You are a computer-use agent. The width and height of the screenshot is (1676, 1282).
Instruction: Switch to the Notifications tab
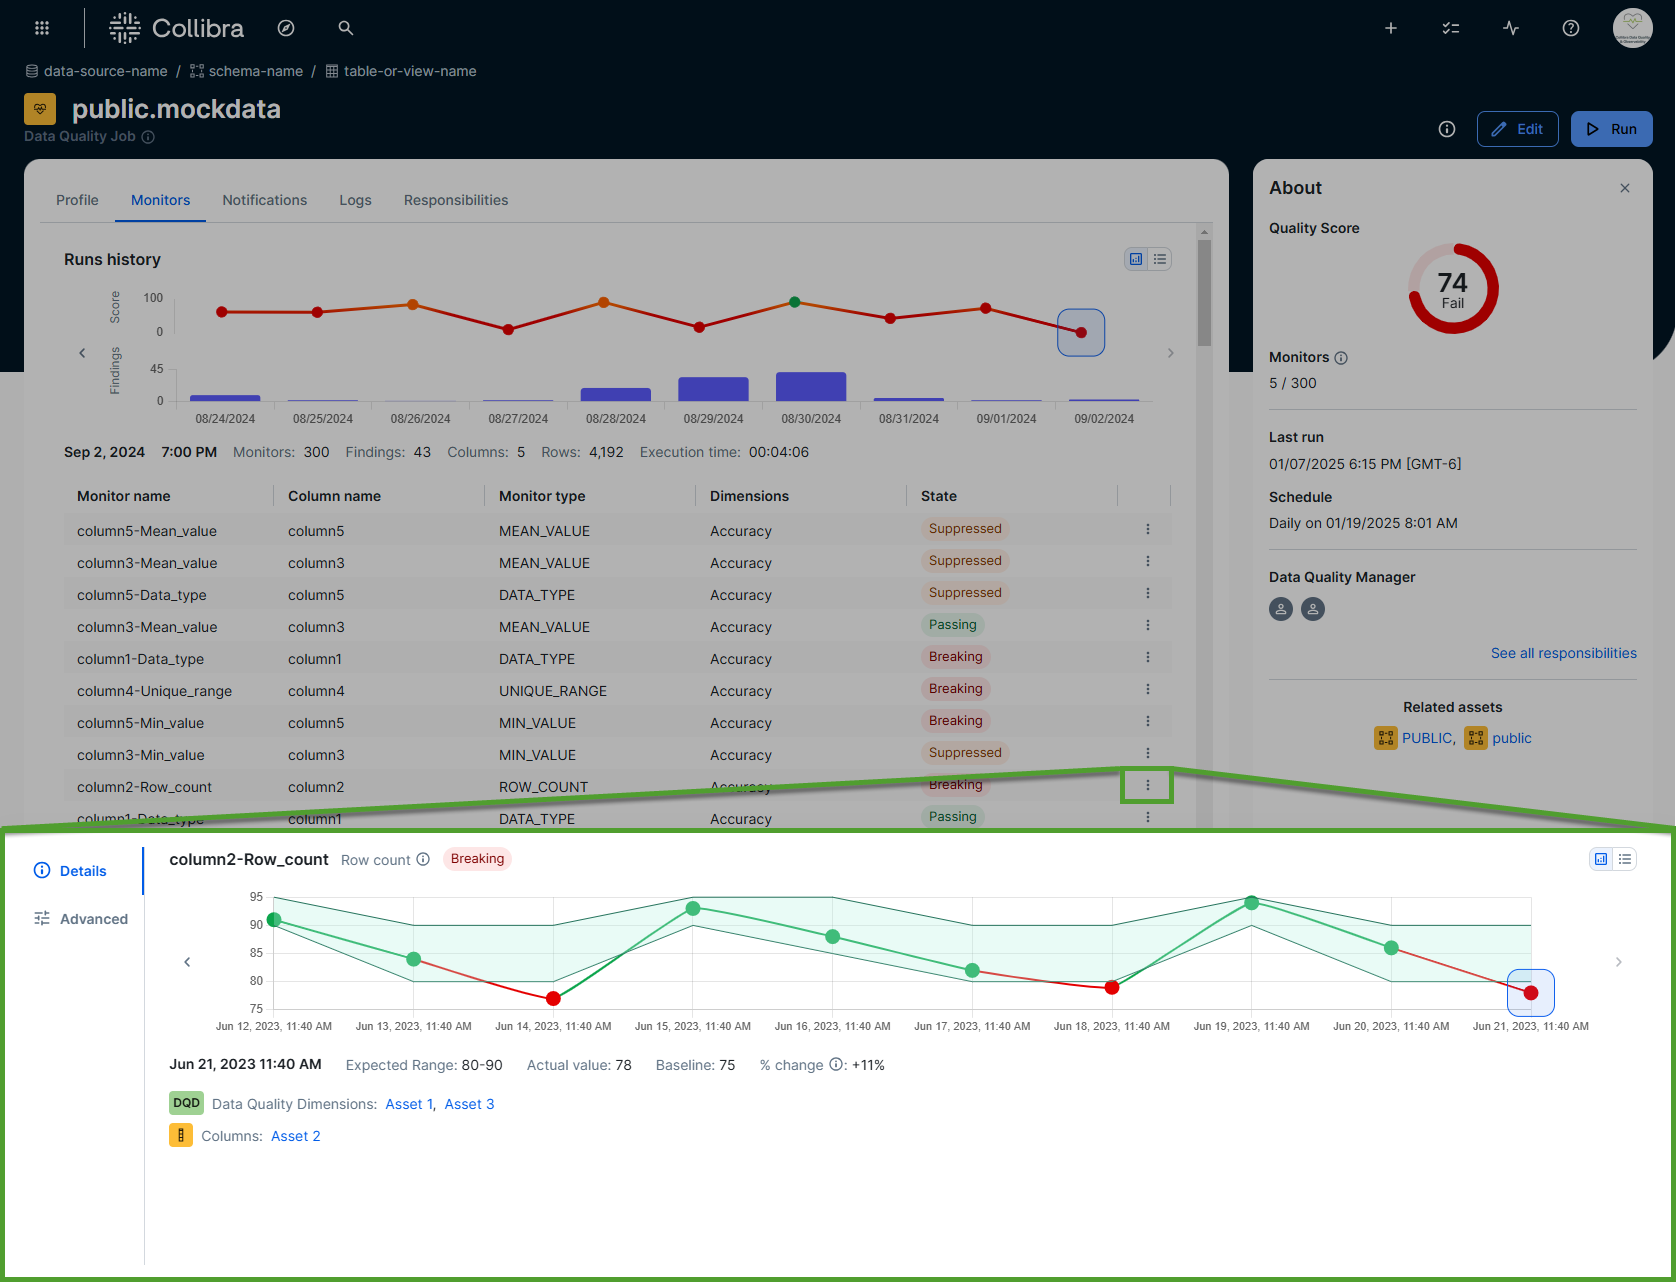(x=264, y=200)
